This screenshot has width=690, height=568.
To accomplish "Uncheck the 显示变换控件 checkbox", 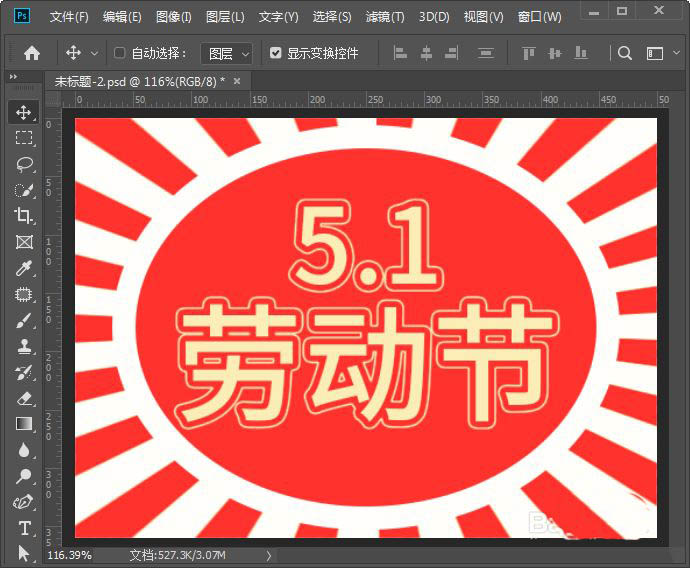I will point(275,53).
